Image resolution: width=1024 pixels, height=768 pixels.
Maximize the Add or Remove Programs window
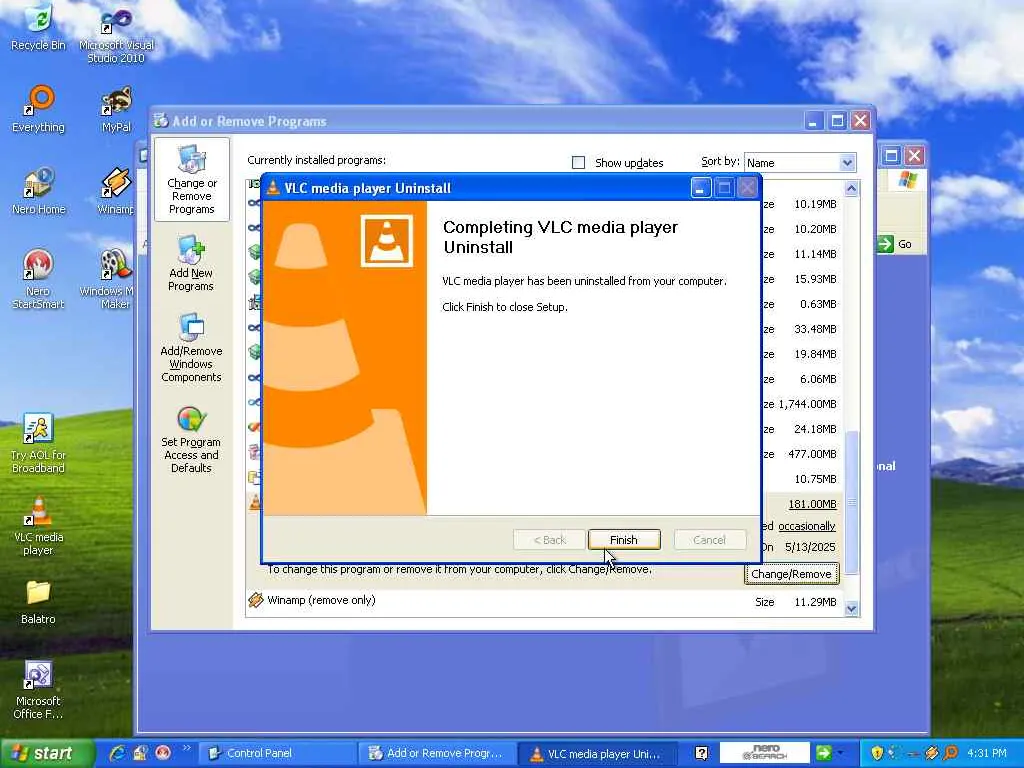(x=837, y=121)
